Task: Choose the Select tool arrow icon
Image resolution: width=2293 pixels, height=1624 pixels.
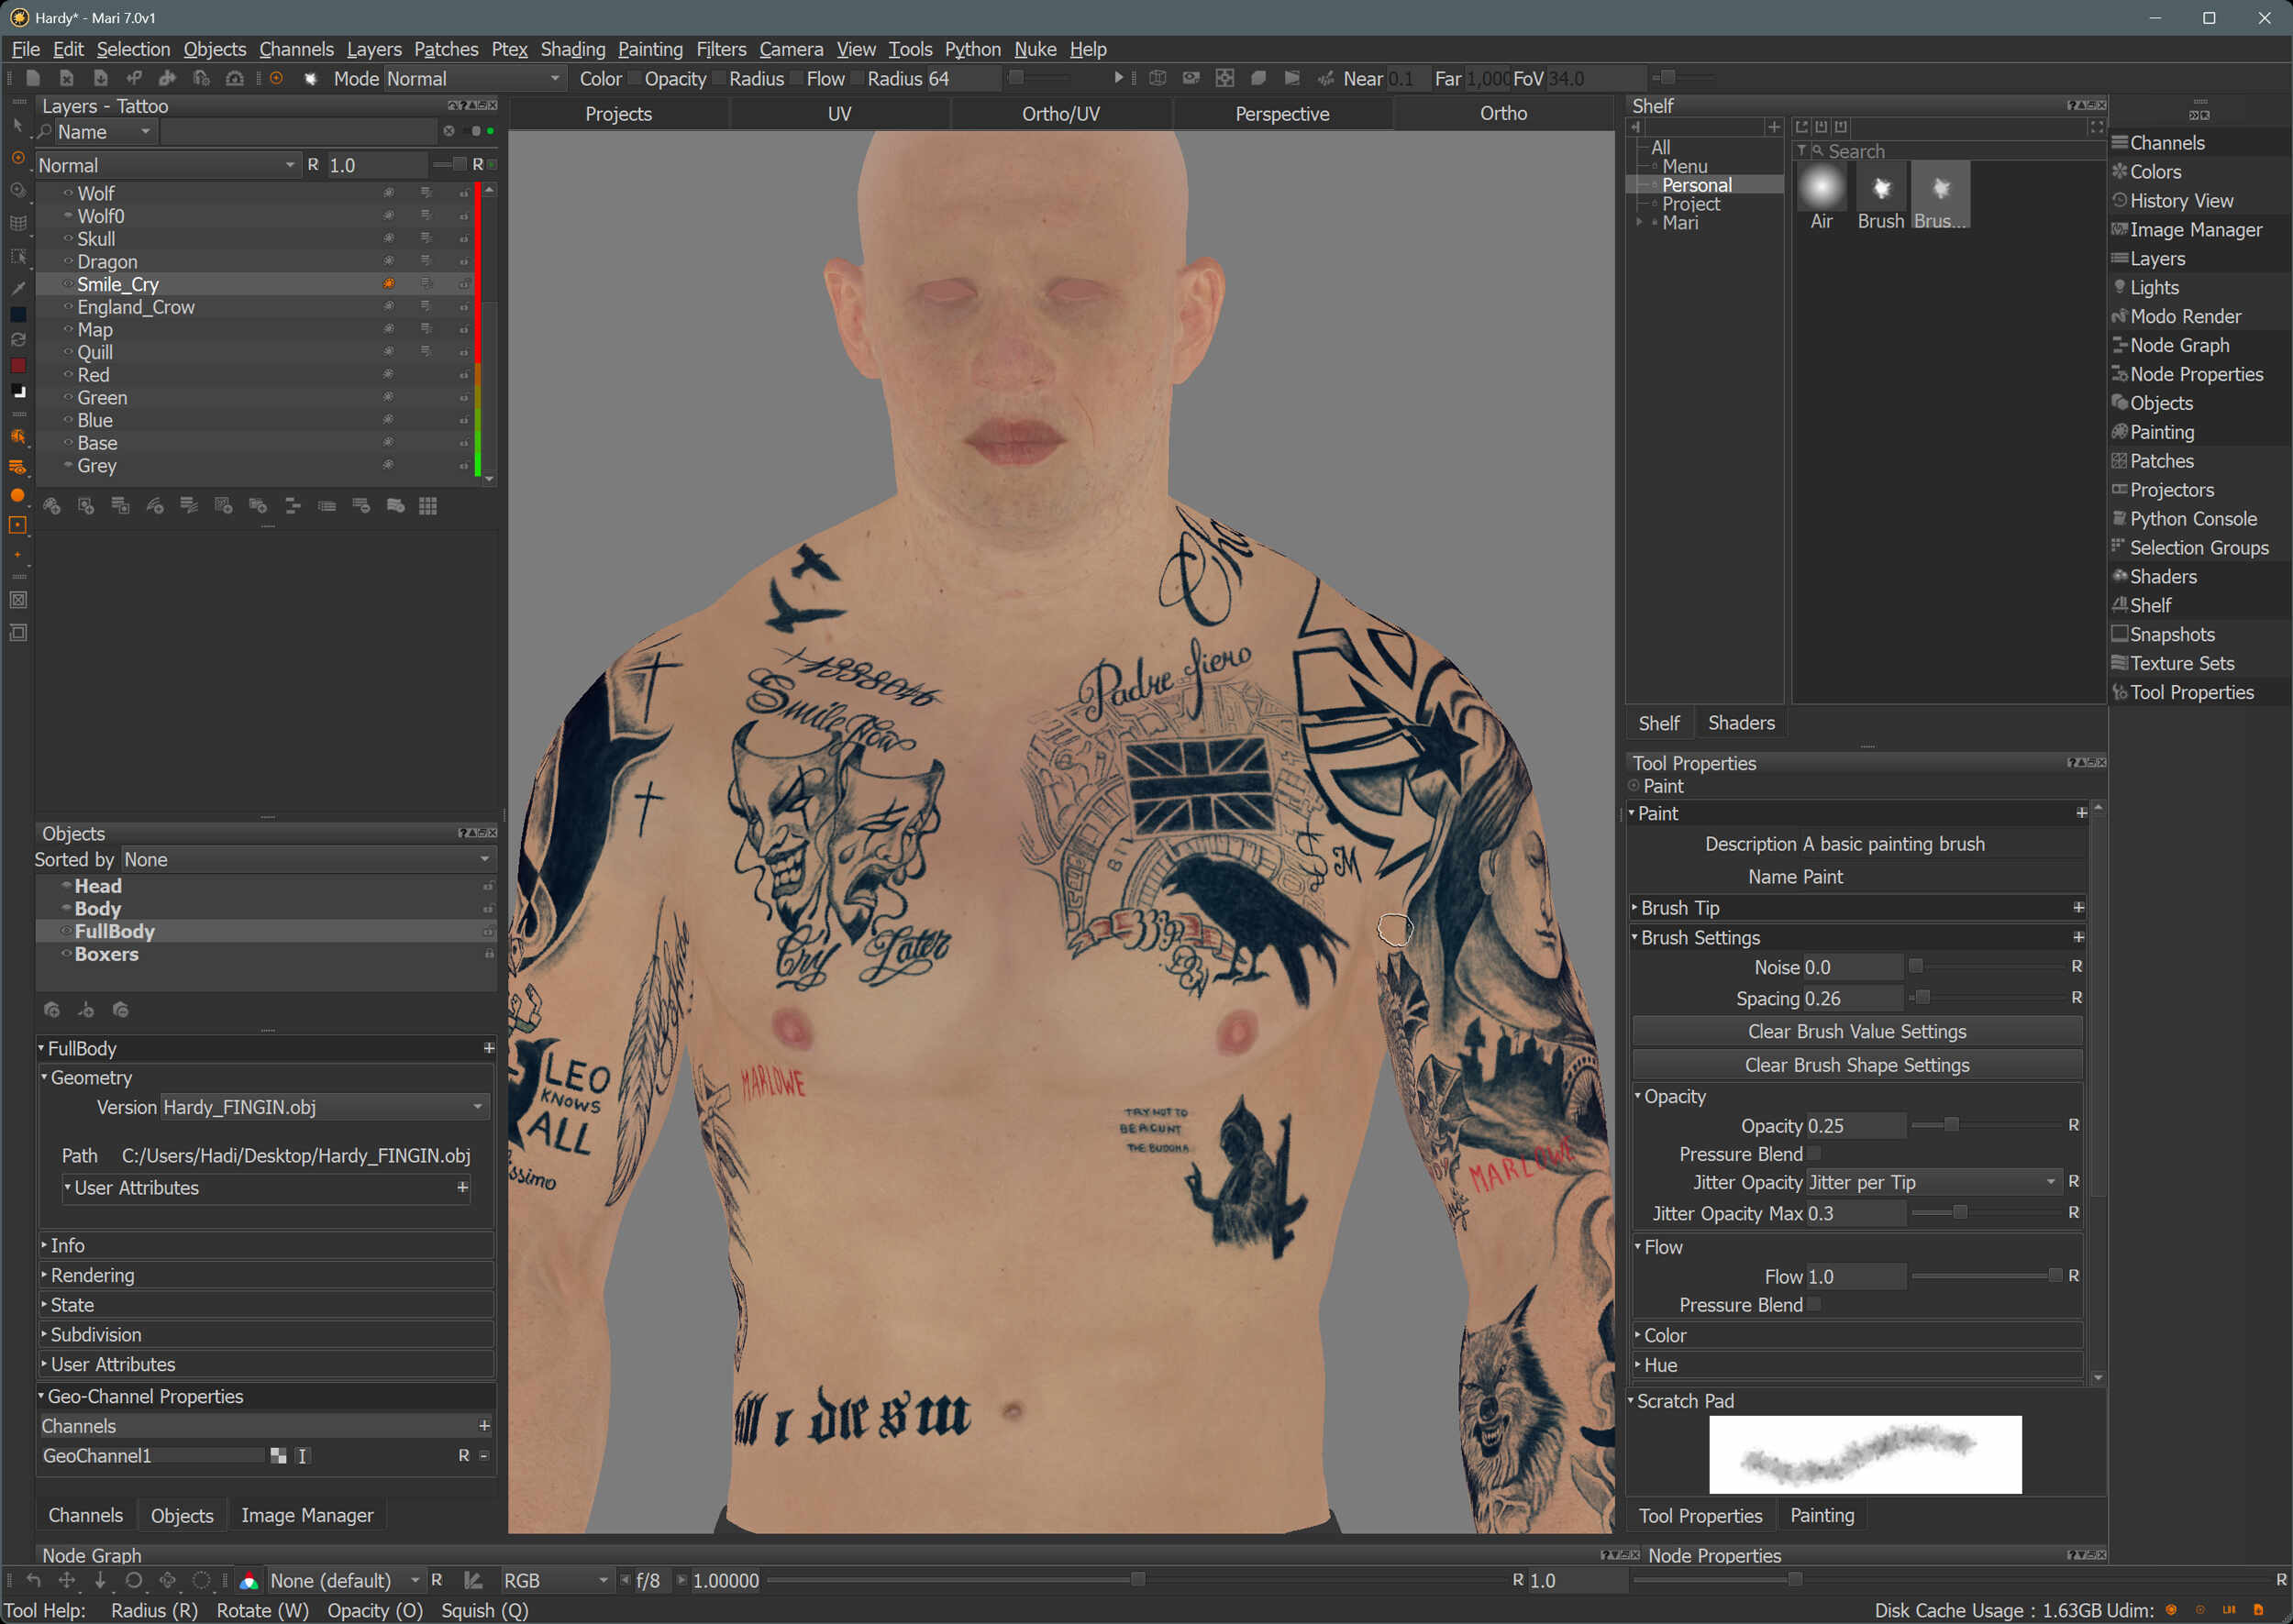Action: tap(18, 126)
